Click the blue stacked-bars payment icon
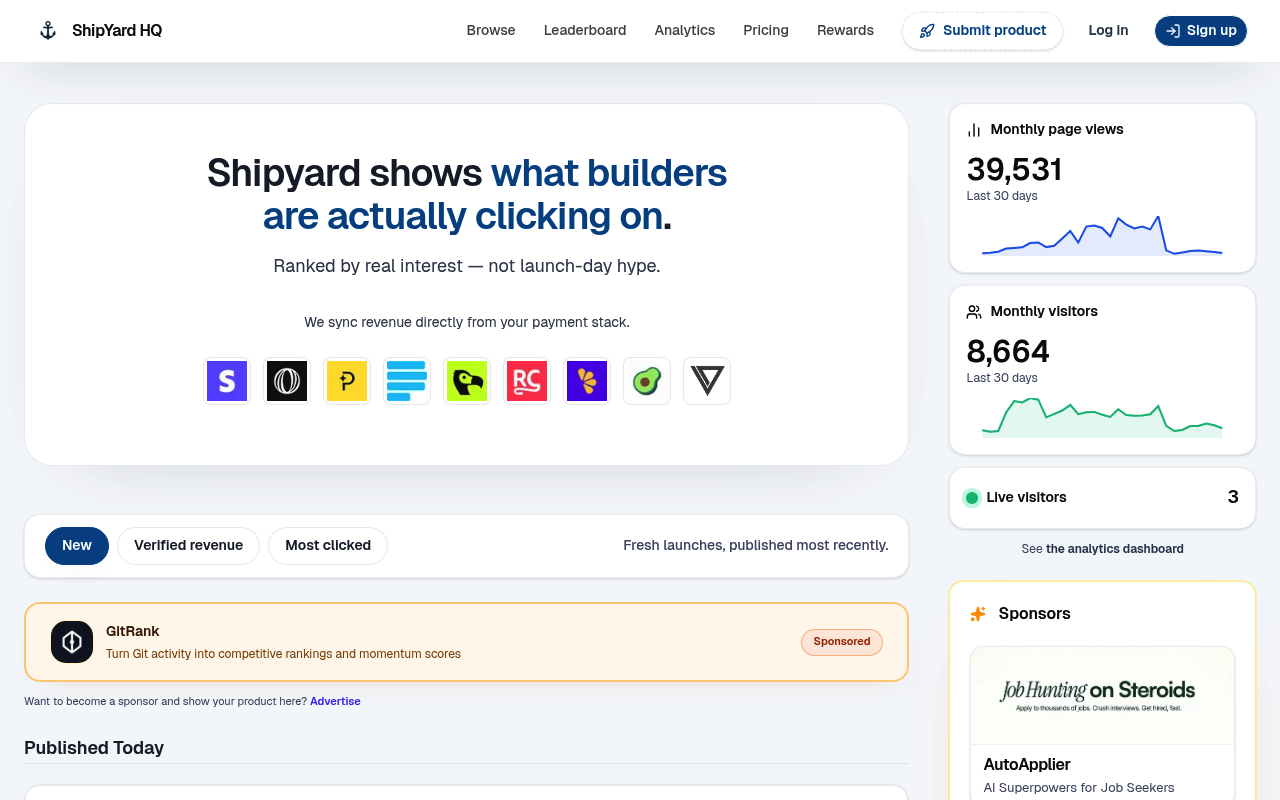Viewport: 1280px width, 800px height. pos(407,381)
